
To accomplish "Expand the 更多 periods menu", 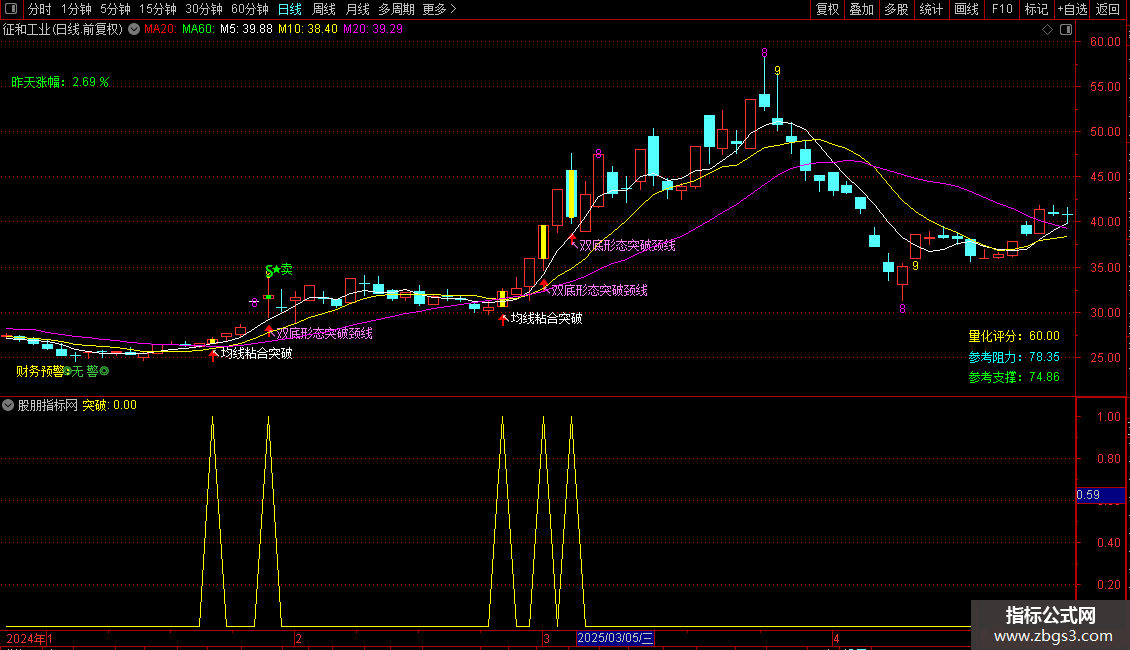I will (439, 9).
